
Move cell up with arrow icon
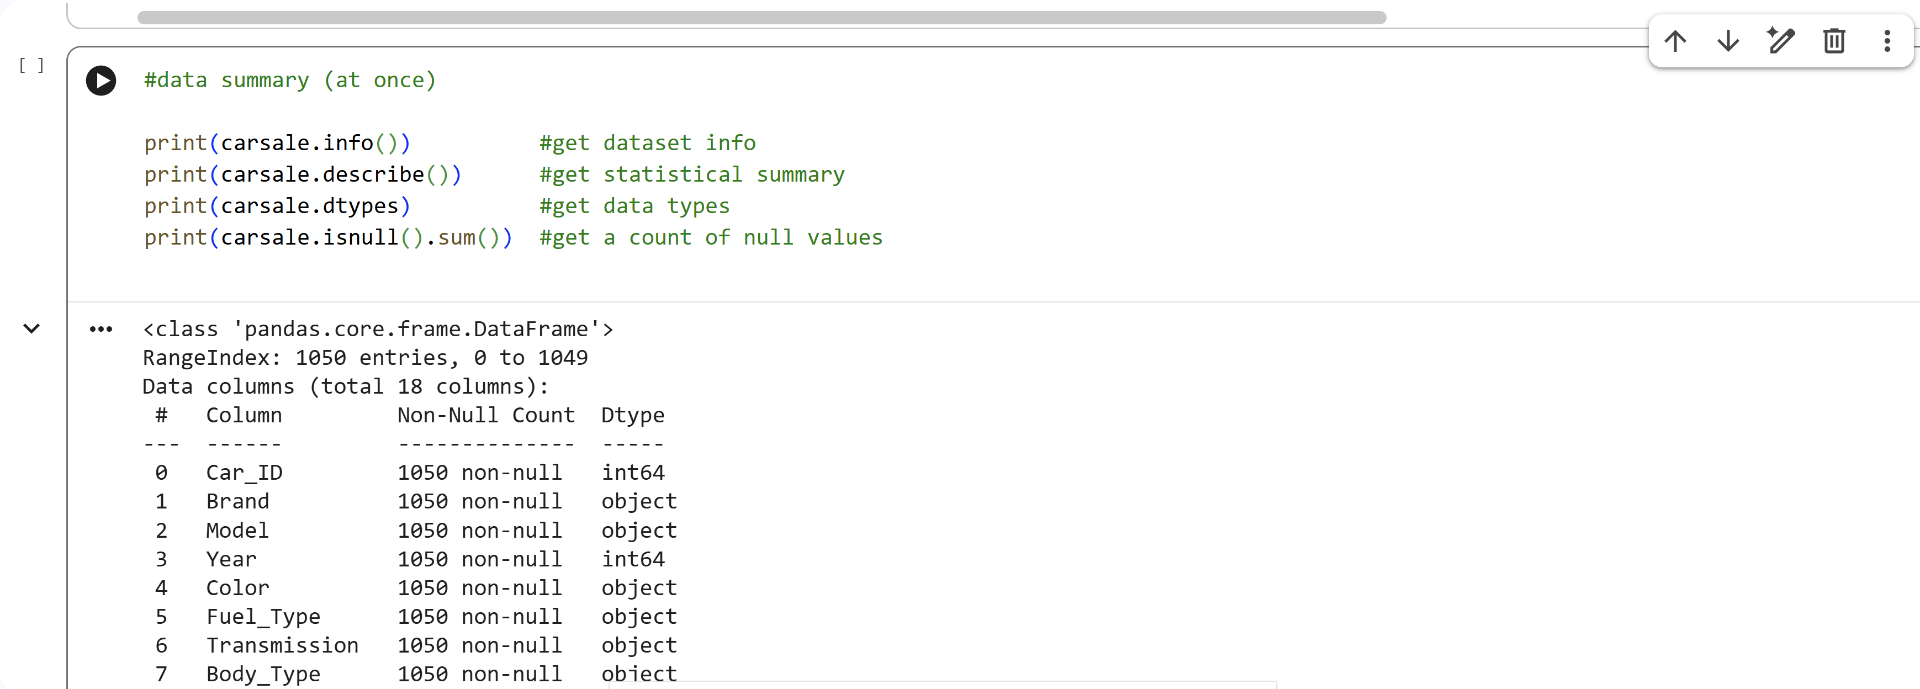1675,41
